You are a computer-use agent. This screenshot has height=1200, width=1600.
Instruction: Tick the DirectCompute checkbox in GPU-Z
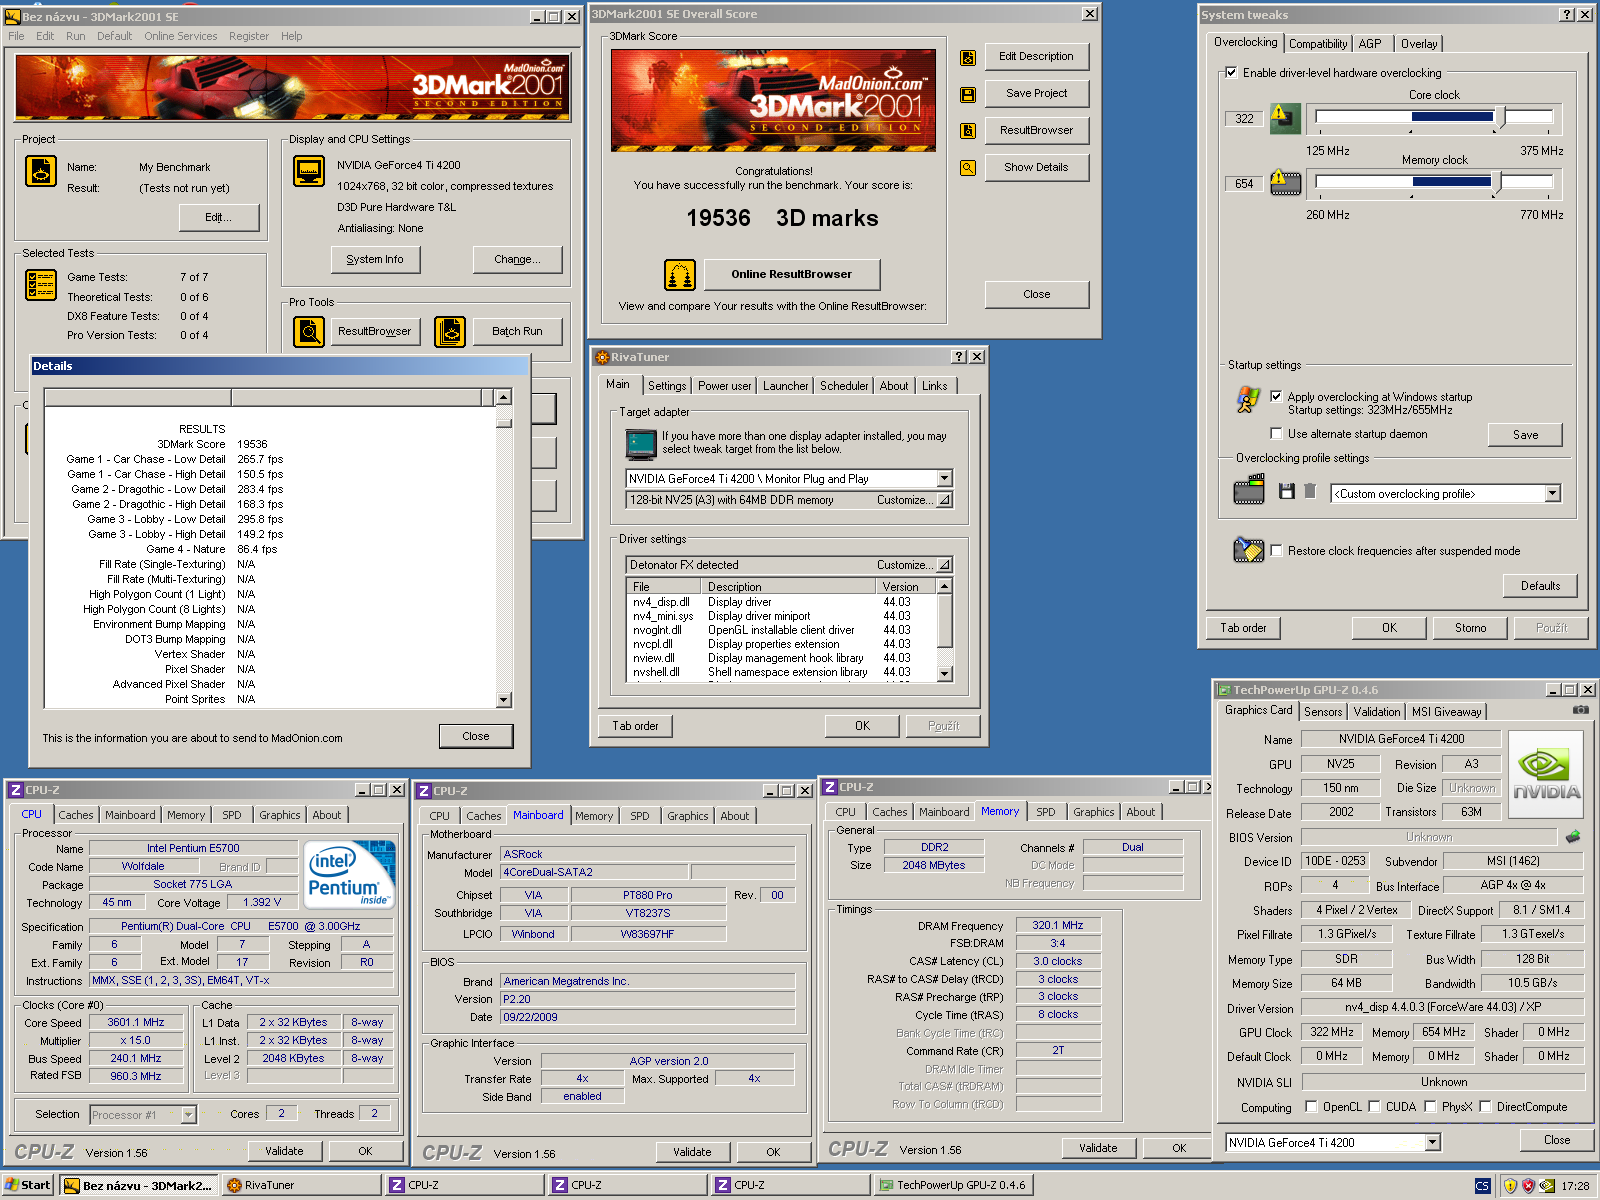[1485, 1106]
